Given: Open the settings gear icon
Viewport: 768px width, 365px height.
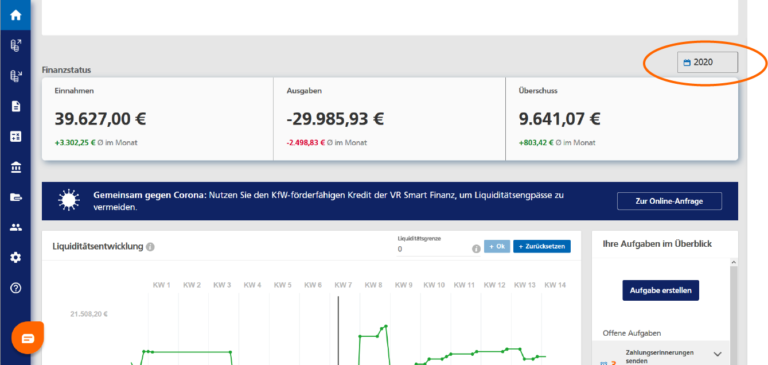Looking at the screenshot, I should [x=16, y=258].
